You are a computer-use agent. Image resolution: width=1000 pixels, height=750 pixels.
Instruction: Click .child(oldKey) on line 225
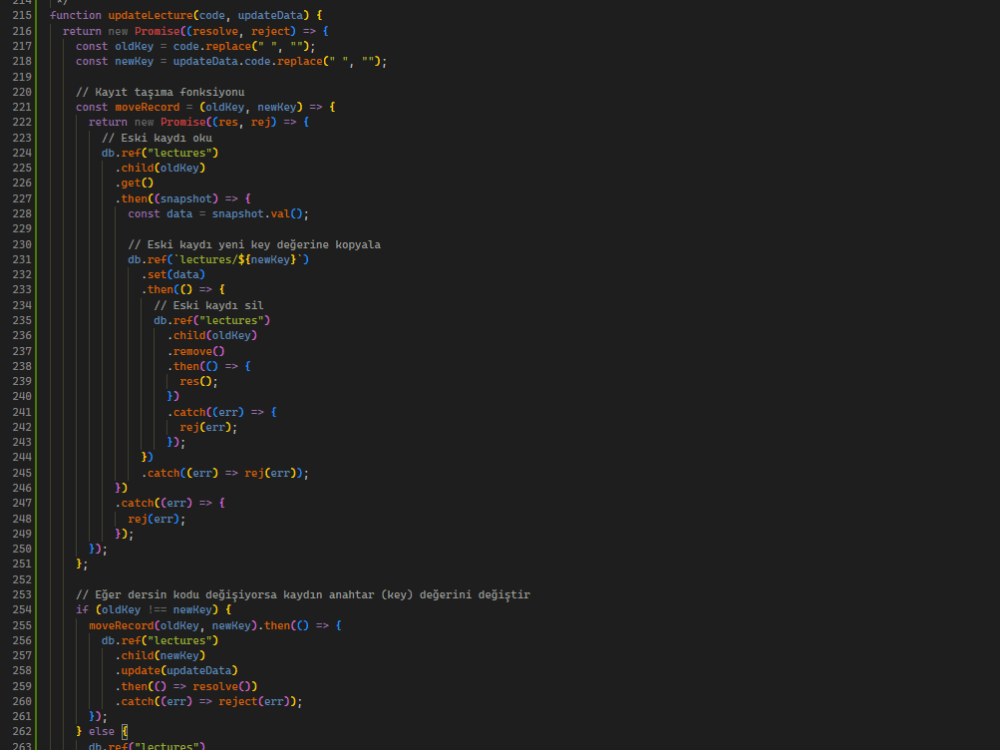tap(160, 168)
